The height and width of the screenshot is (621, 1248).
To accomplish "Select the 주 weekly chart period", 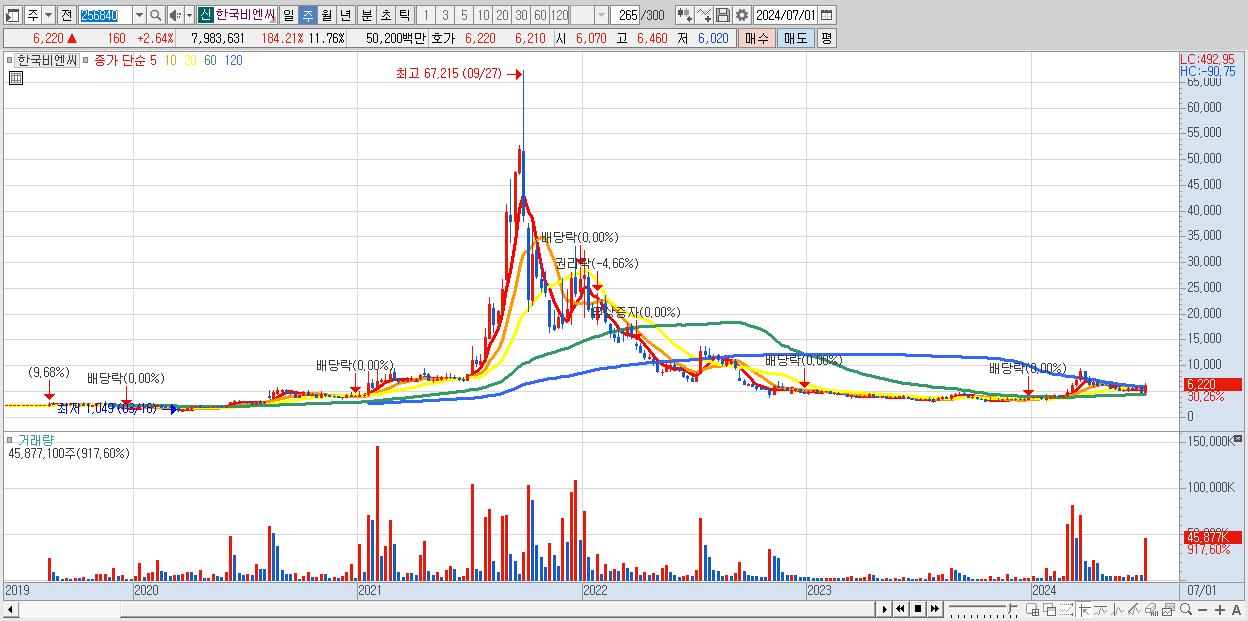I will coord(308,15).
